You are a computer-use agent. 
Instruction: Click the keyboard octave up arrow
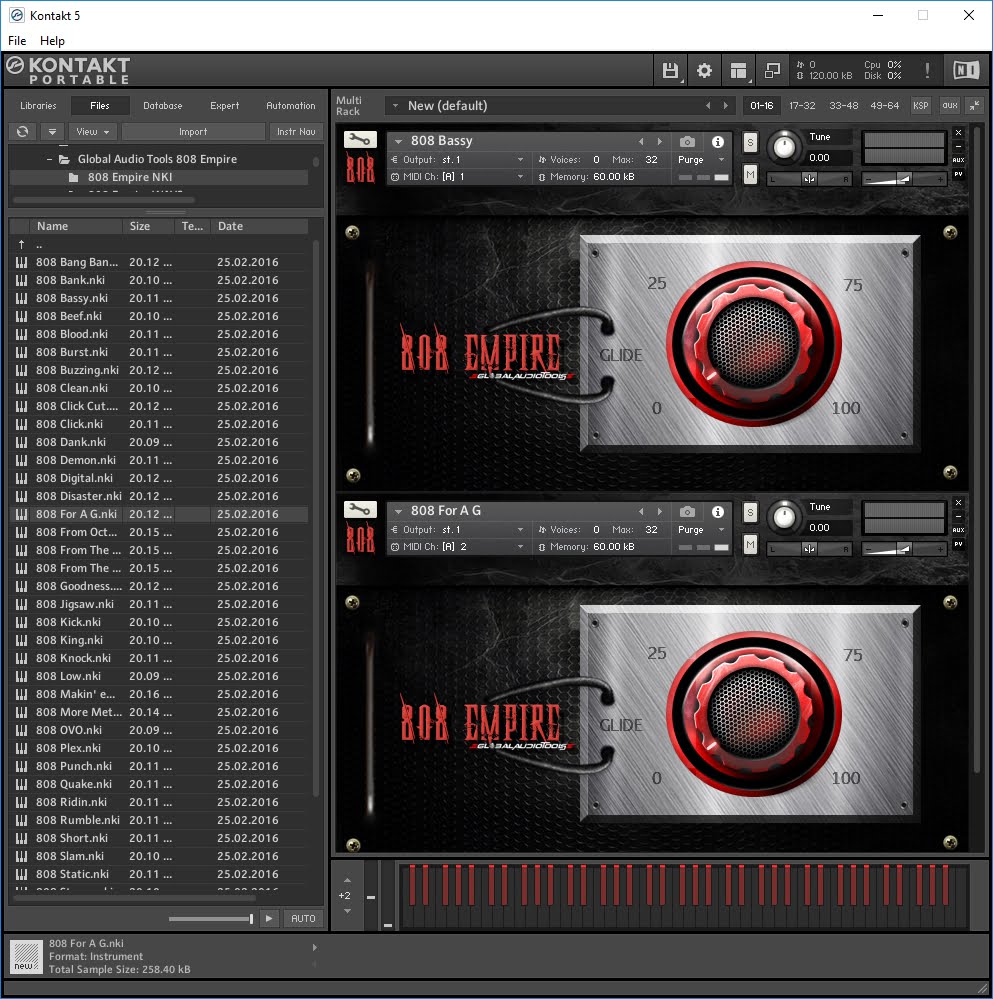pyautogui.click(x=347, y=880)
